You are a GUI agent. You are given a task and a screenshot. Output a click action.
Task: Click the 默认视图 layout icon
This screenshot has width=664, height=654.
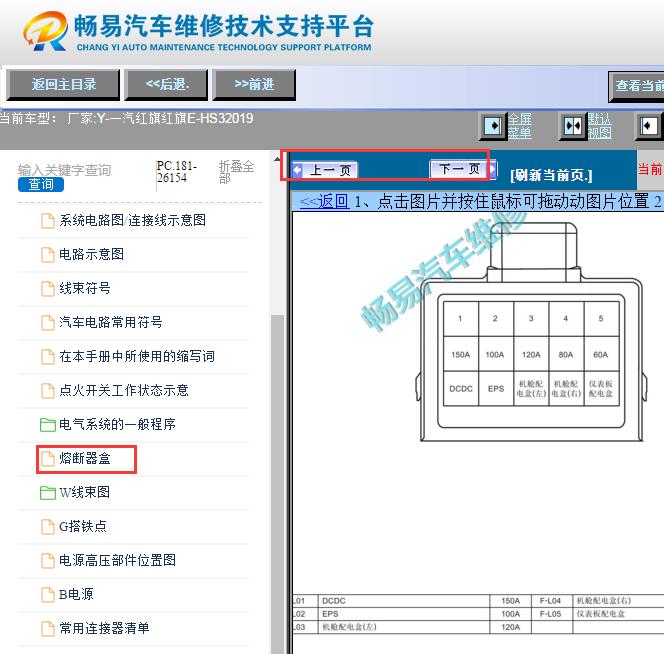[x=573, y=126]
